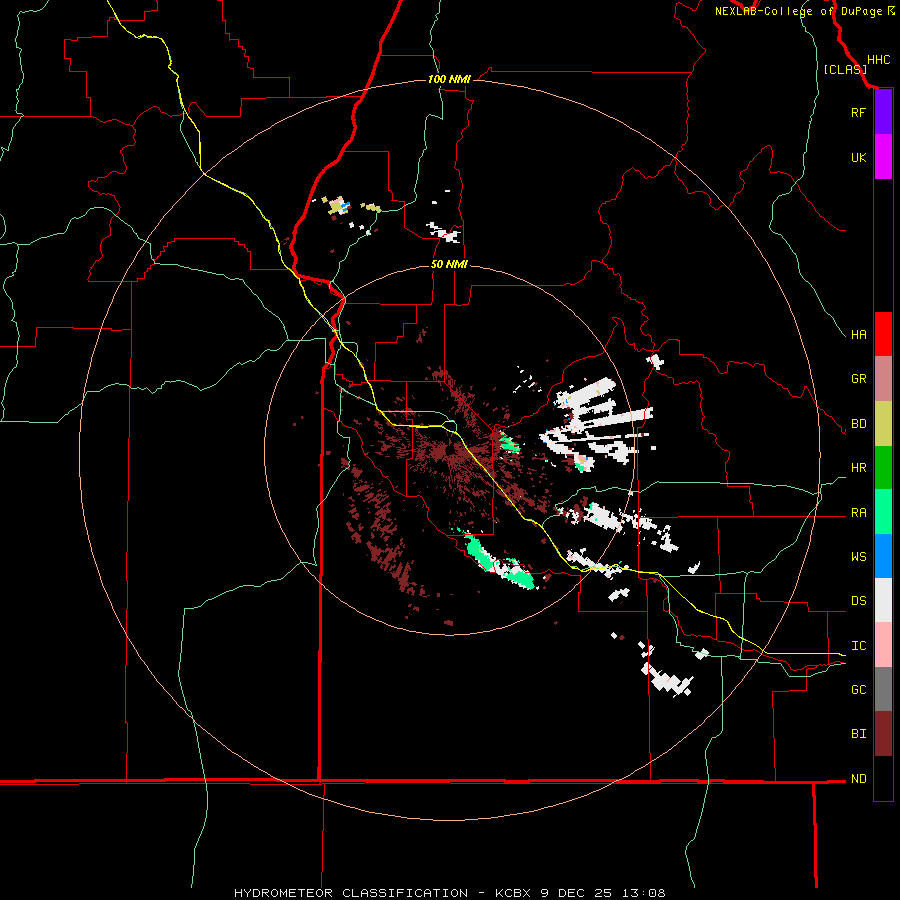Click the UK magenta legend swatch

(883, 157)
